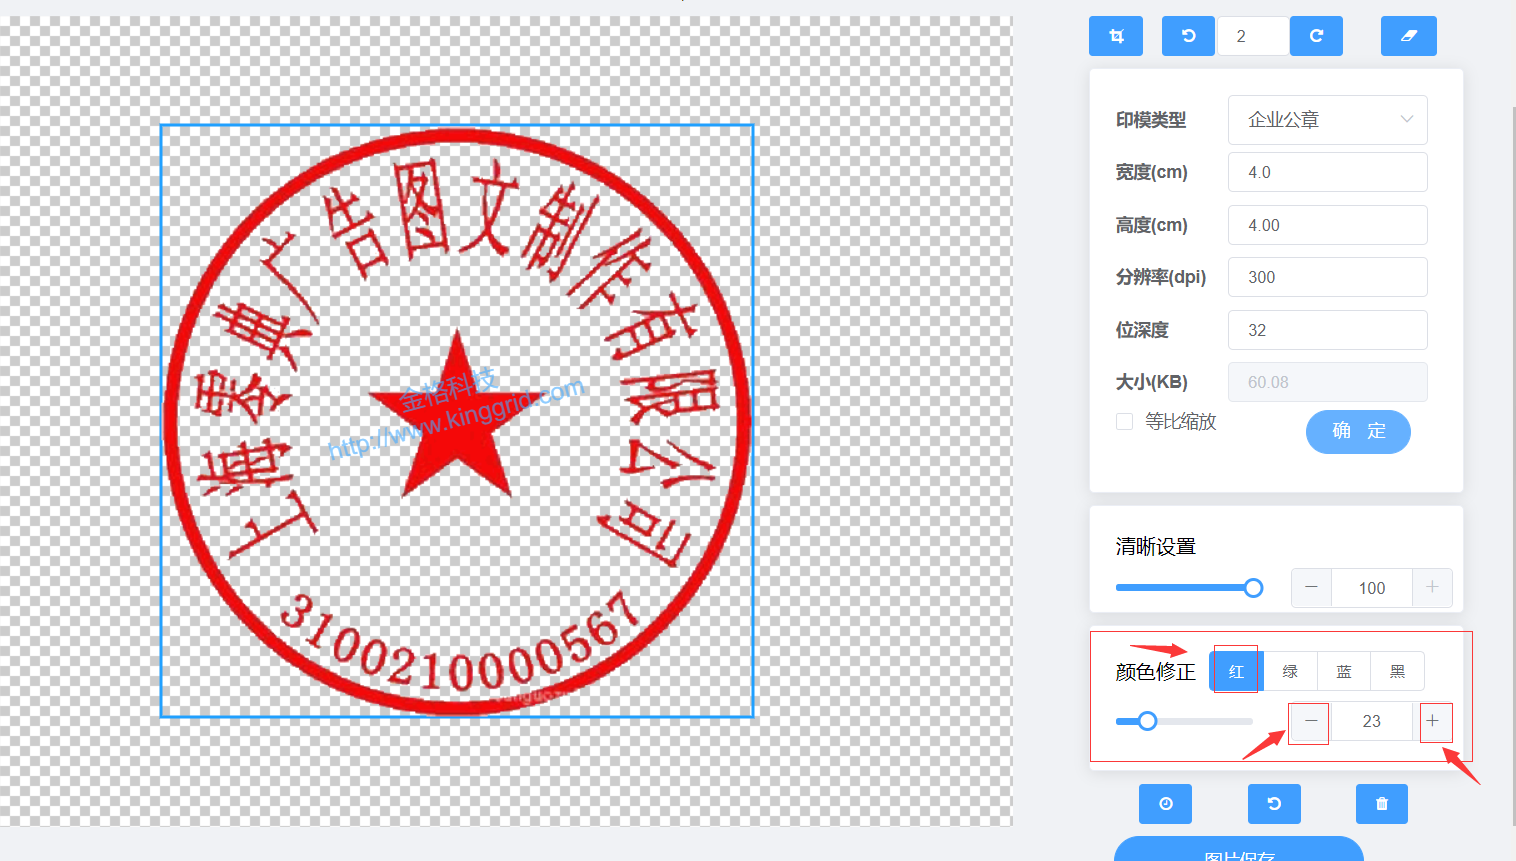Select the 绿 color option
The image size is (1516, 861).
pyautogui.click(x=1291, y=672)
